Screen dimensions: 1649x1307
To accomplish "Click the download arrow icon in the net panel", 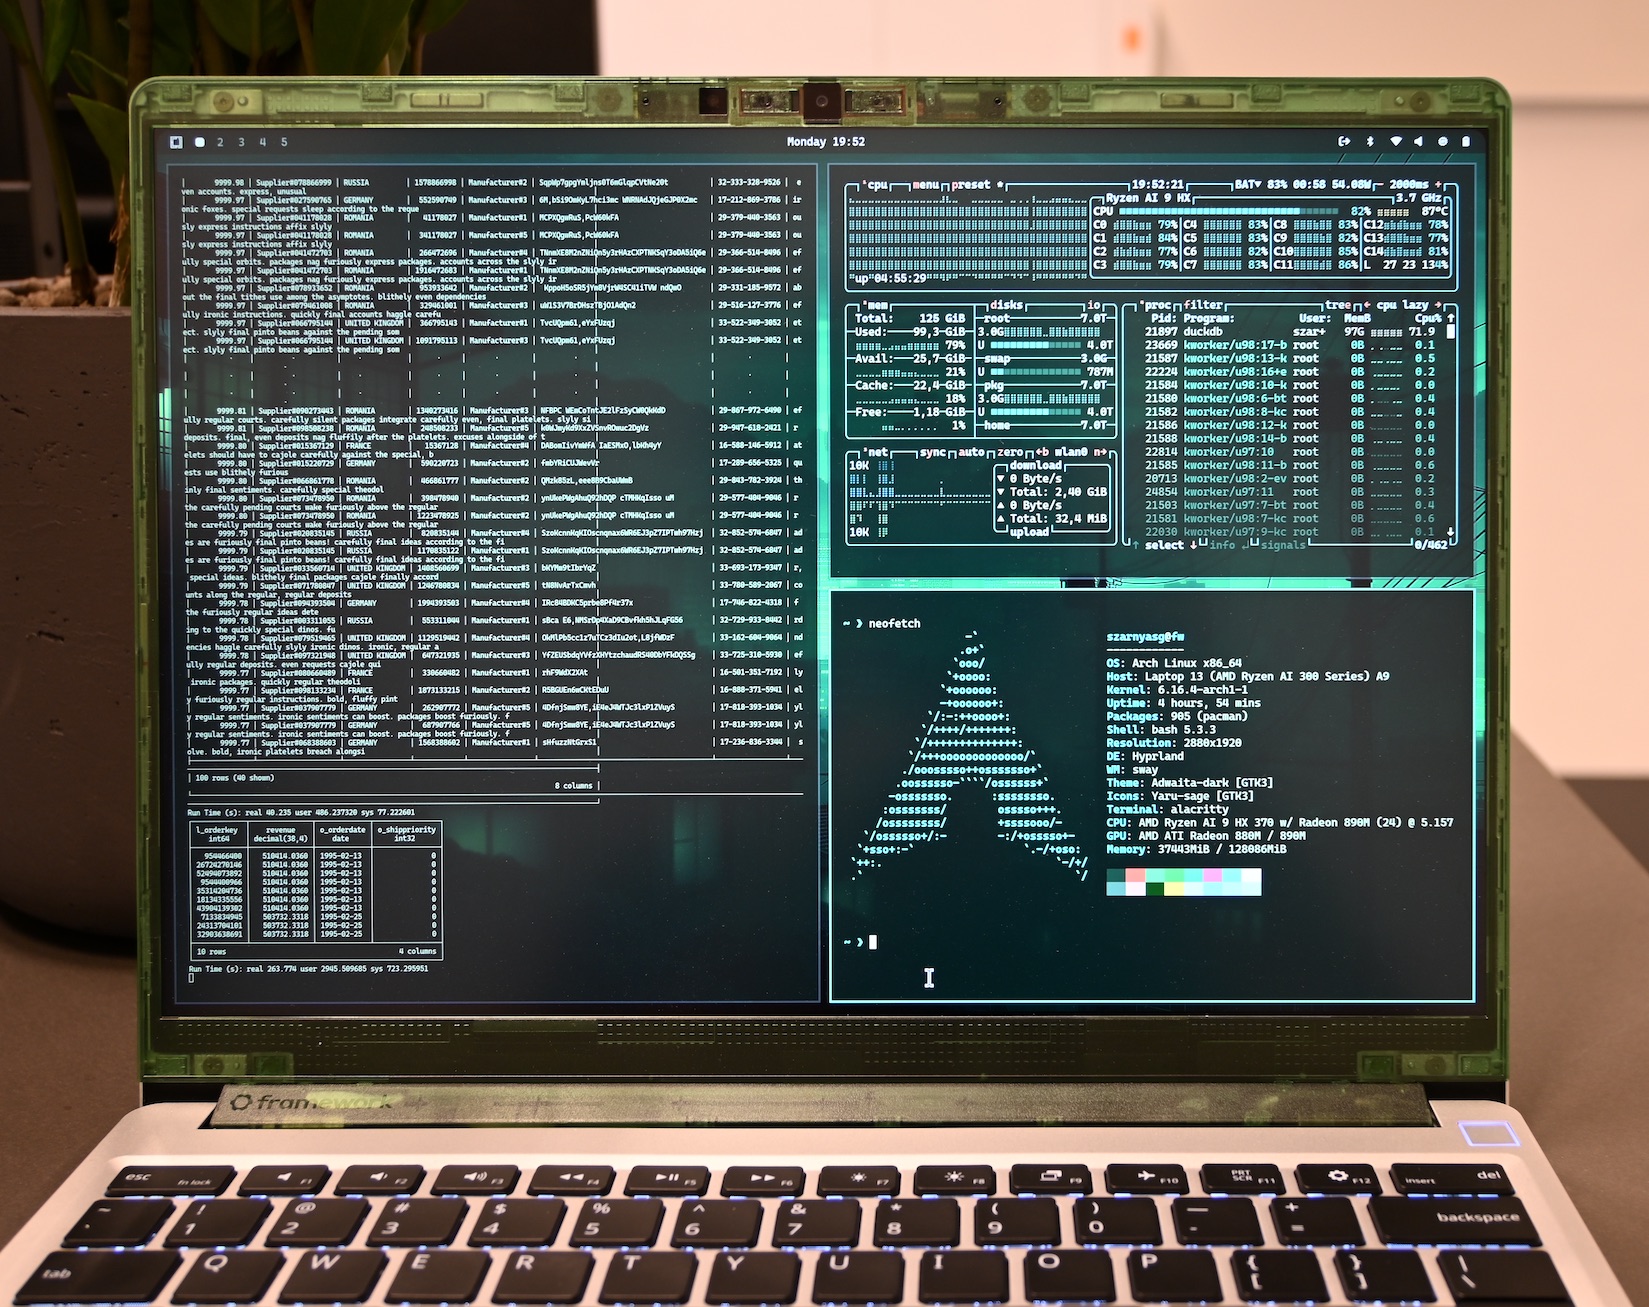I will coord(1001,479).
